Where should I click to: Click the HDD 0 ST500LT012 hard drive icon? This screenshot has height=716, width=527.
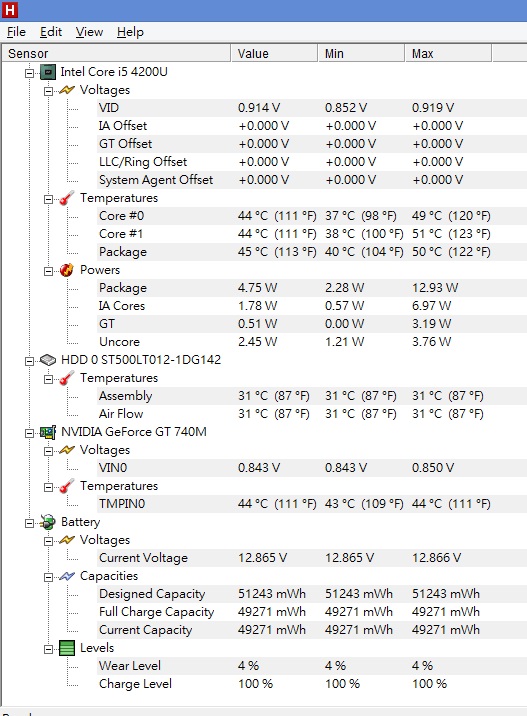(x=48, y=360)
